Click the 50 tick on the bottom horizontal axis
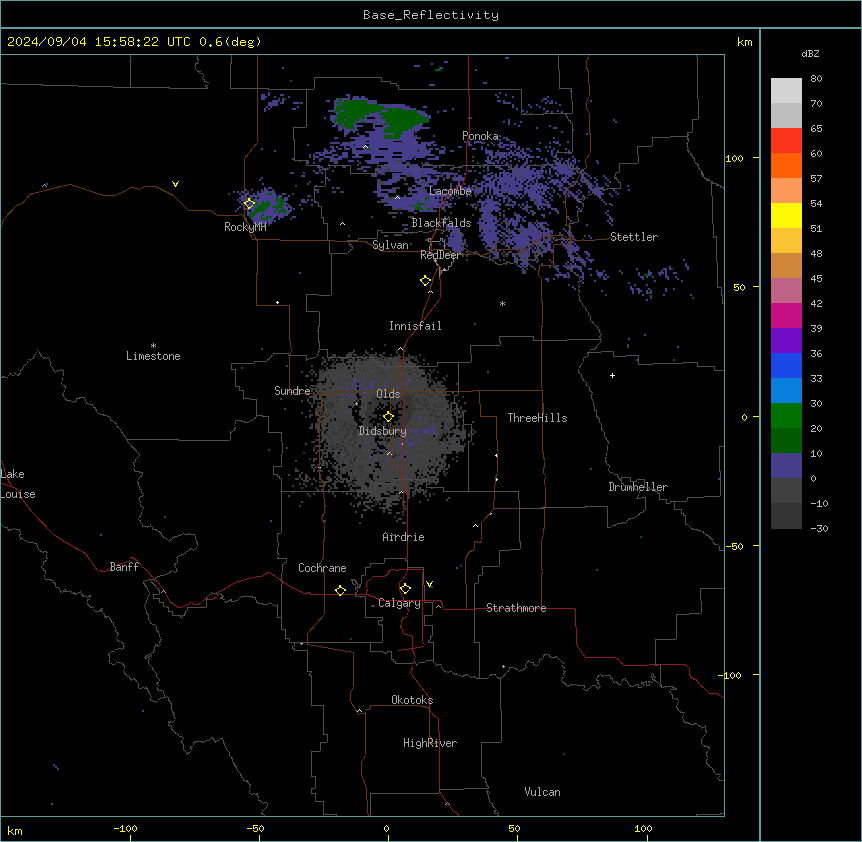Image resolution: width=862 pixels, height=842 pixels. pos(514,828)
